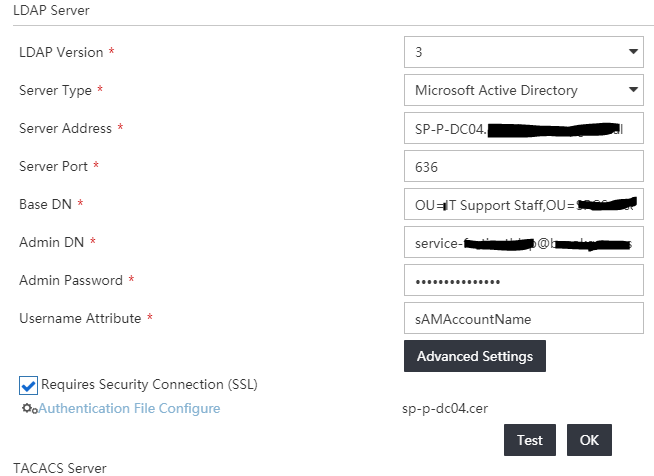Click the LDAP Server section heading
Image resolution: width=654 pixels, height=476 pixels.
(x=52, y=9)
